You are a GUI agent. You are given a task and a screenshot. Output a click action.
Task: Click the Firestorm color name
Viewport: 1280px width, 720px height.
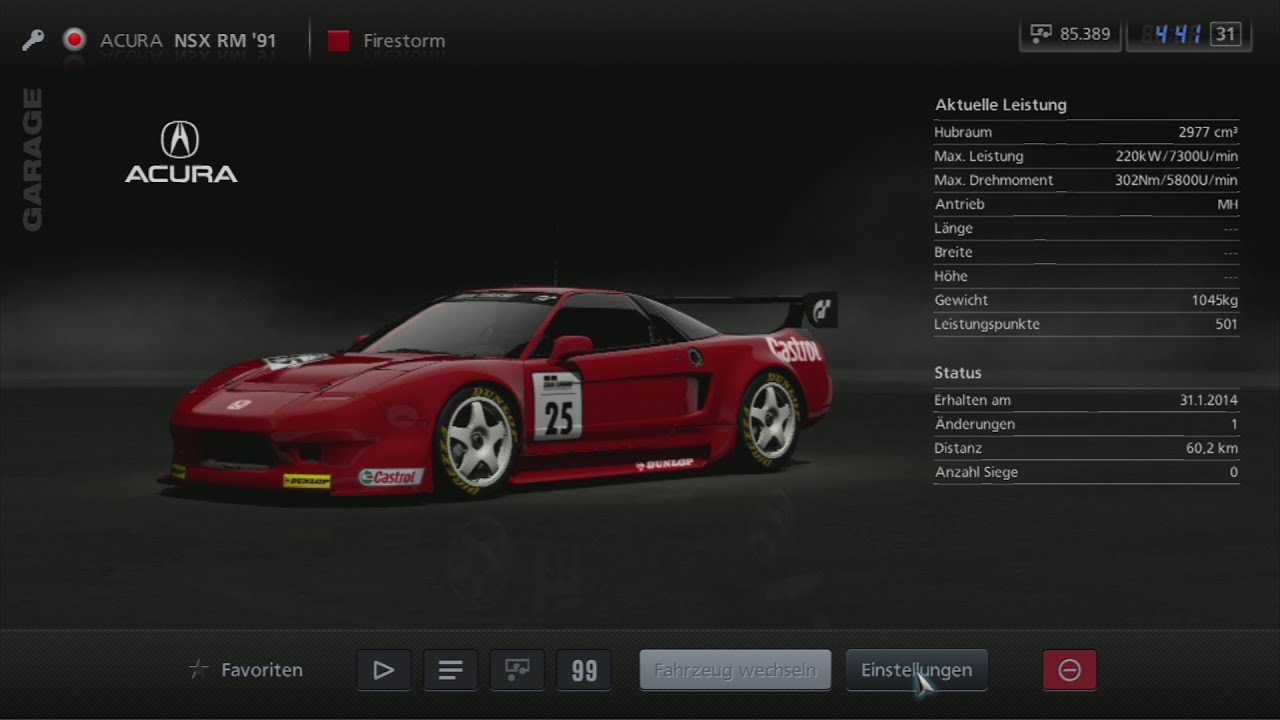(x=404, y=41)
